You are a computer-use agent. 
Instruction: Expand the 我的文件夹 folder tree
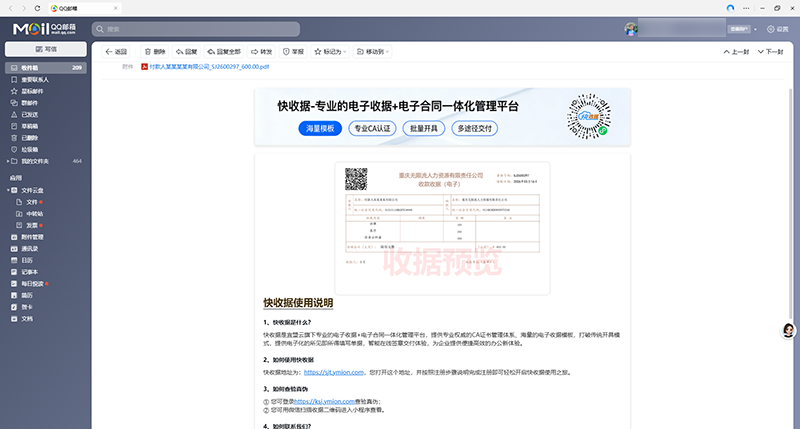tap(9, 161)
